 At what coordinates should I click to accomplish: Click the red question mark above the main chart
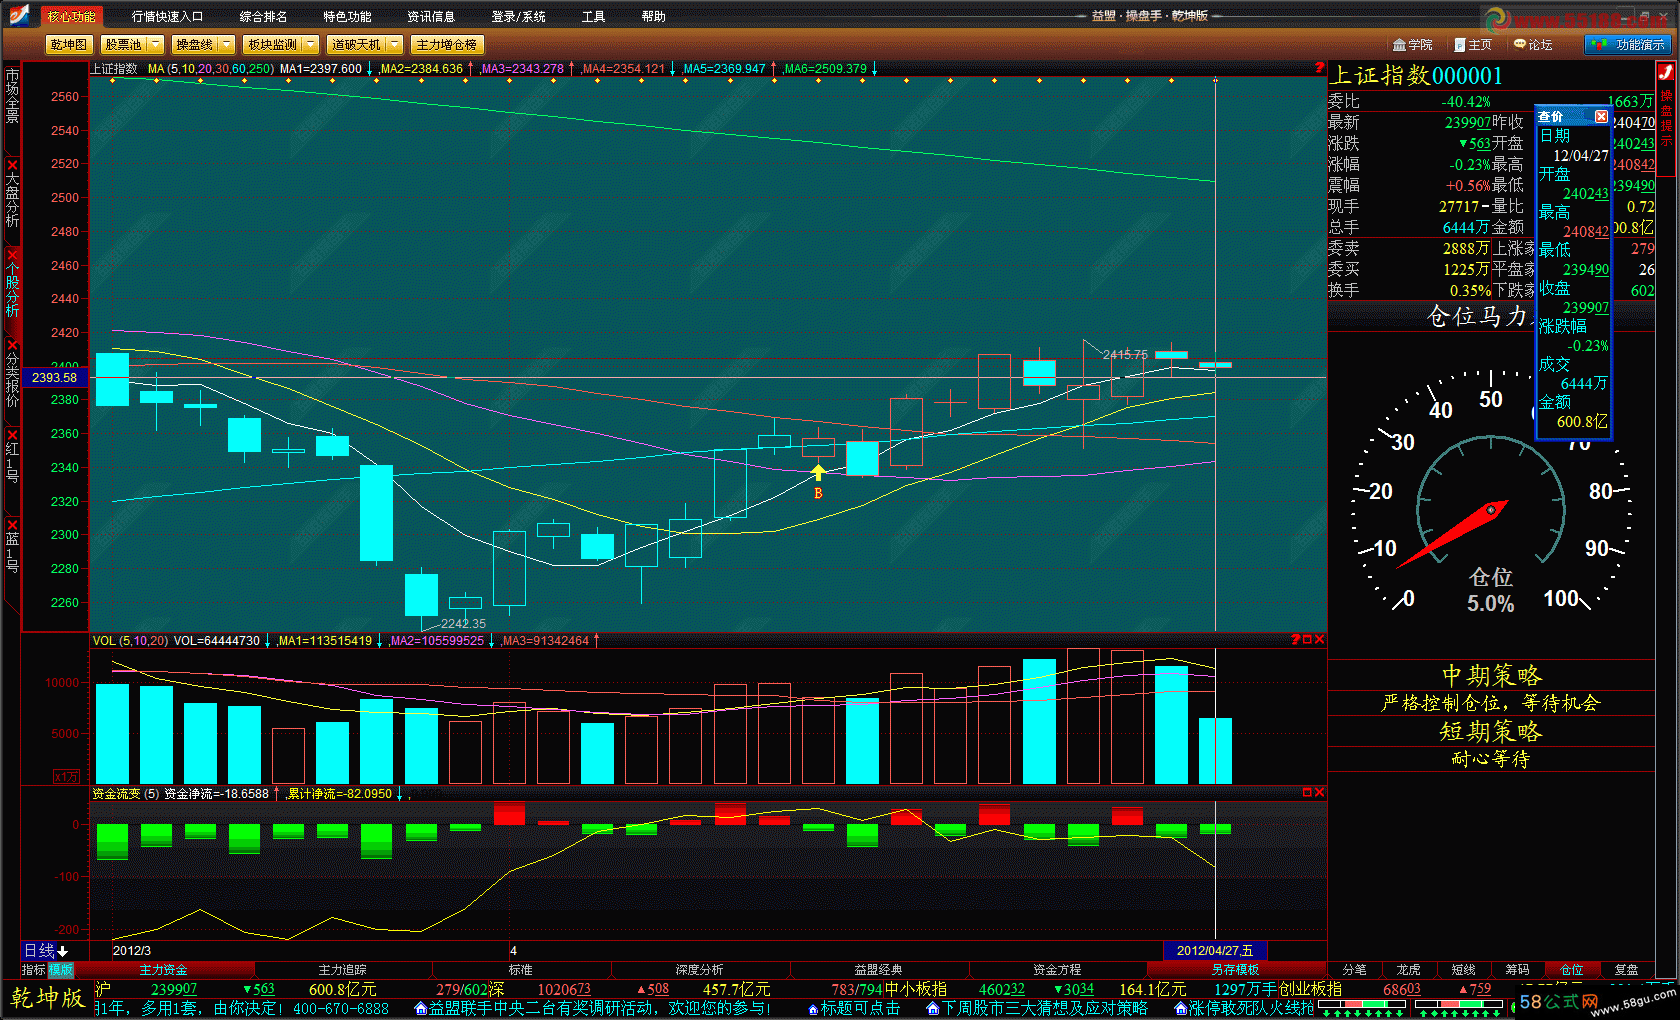point(1319,68)
